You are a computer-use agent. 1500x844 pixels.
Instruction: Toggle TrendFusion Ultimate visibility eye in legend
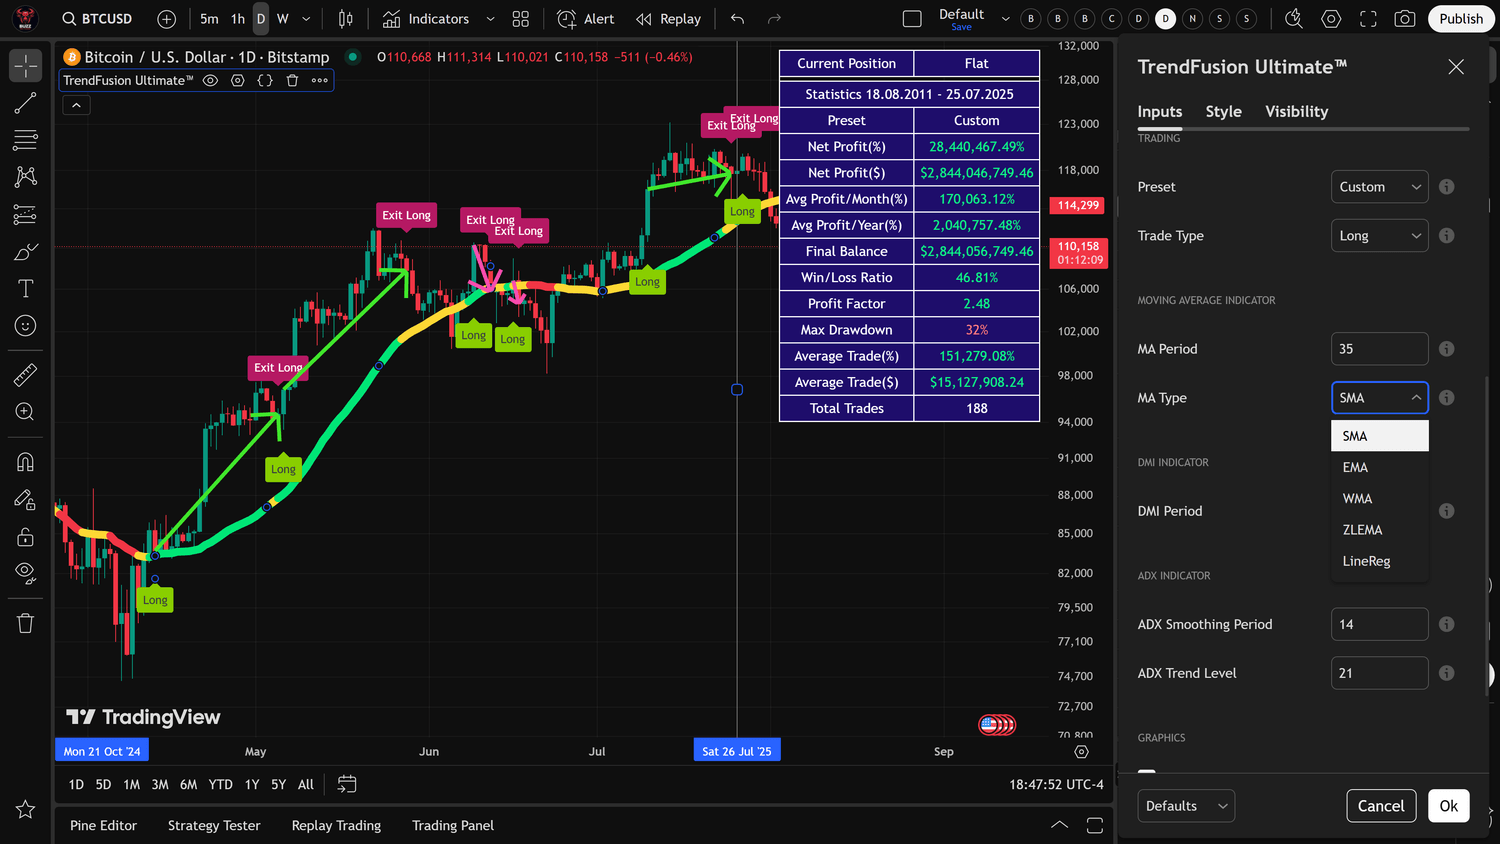click(x=210, y=80)
